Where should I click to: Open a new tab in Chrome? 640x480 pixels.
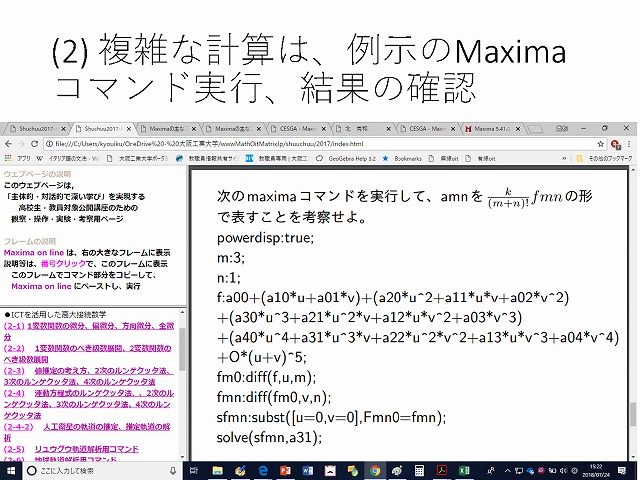pyautogui.click(x=536, y=129)
